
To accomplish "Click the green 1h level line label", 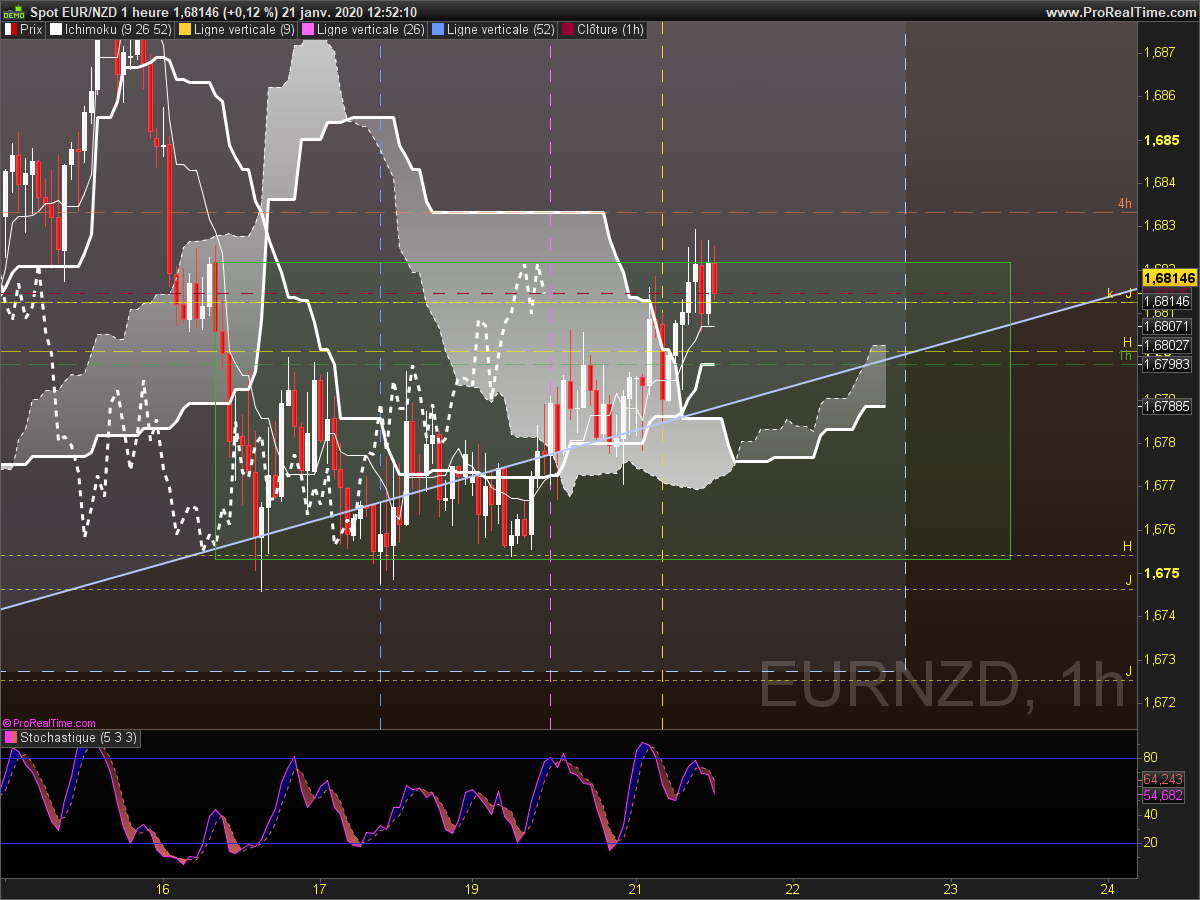I will point(1125,355).
